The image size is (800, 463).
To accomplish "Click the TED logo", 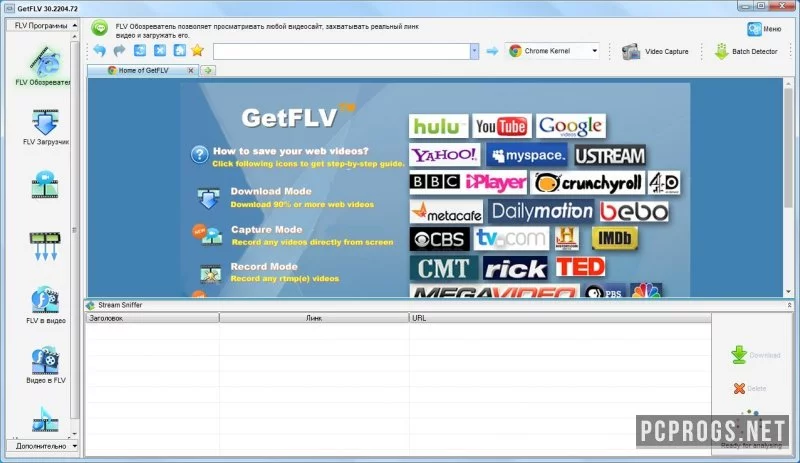I will 581,267.
